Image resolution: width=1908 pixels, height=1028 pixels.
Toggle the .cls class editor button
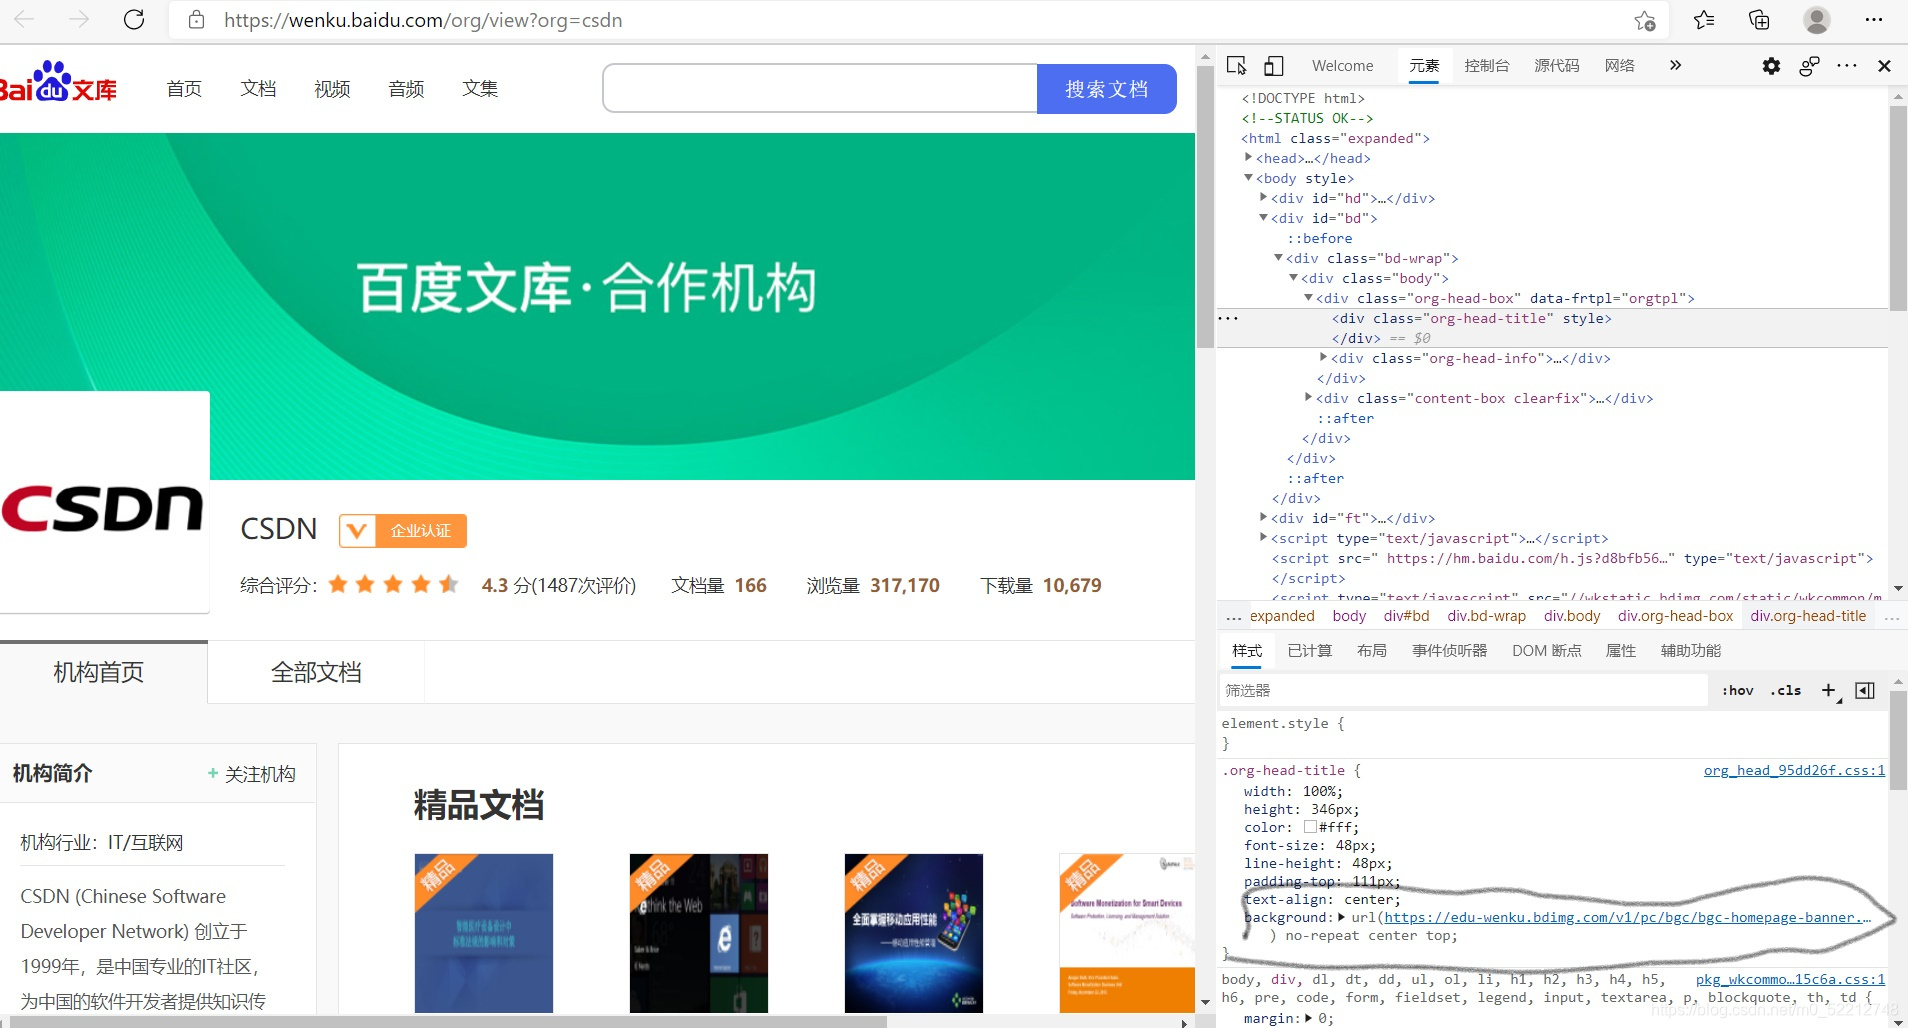(x=1785, y=690)
